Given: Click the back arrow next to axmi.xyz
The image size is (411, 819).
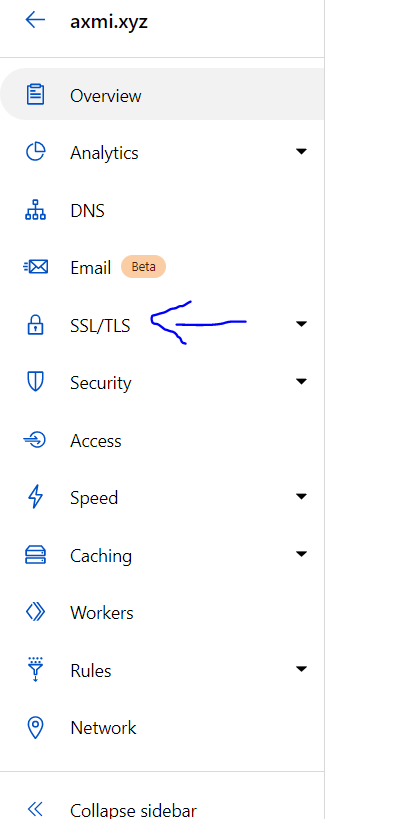Looking at the screenshot, I should click(x=35, y=20).
